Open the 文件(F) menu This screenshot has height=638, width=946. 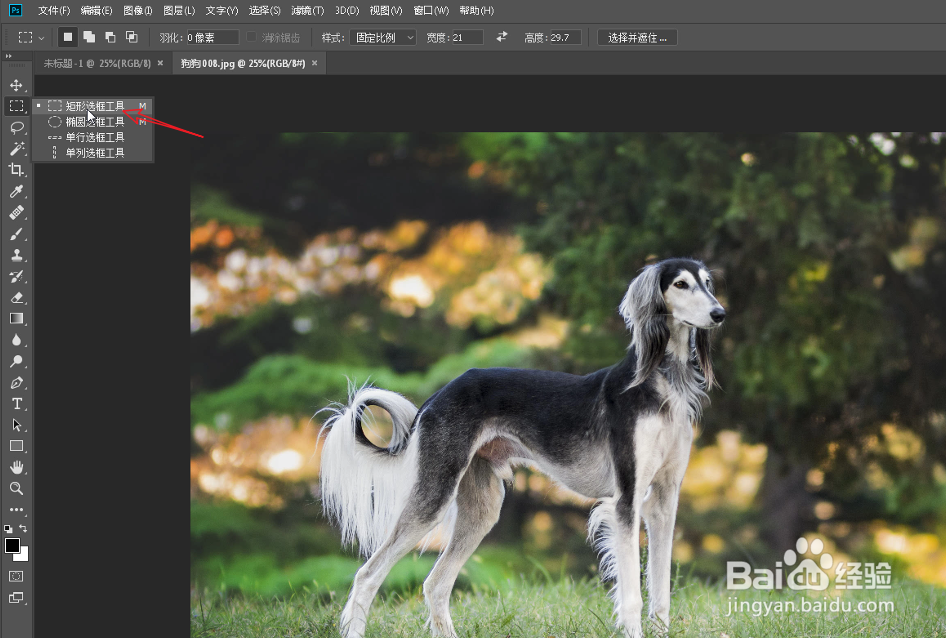point(54,10)
